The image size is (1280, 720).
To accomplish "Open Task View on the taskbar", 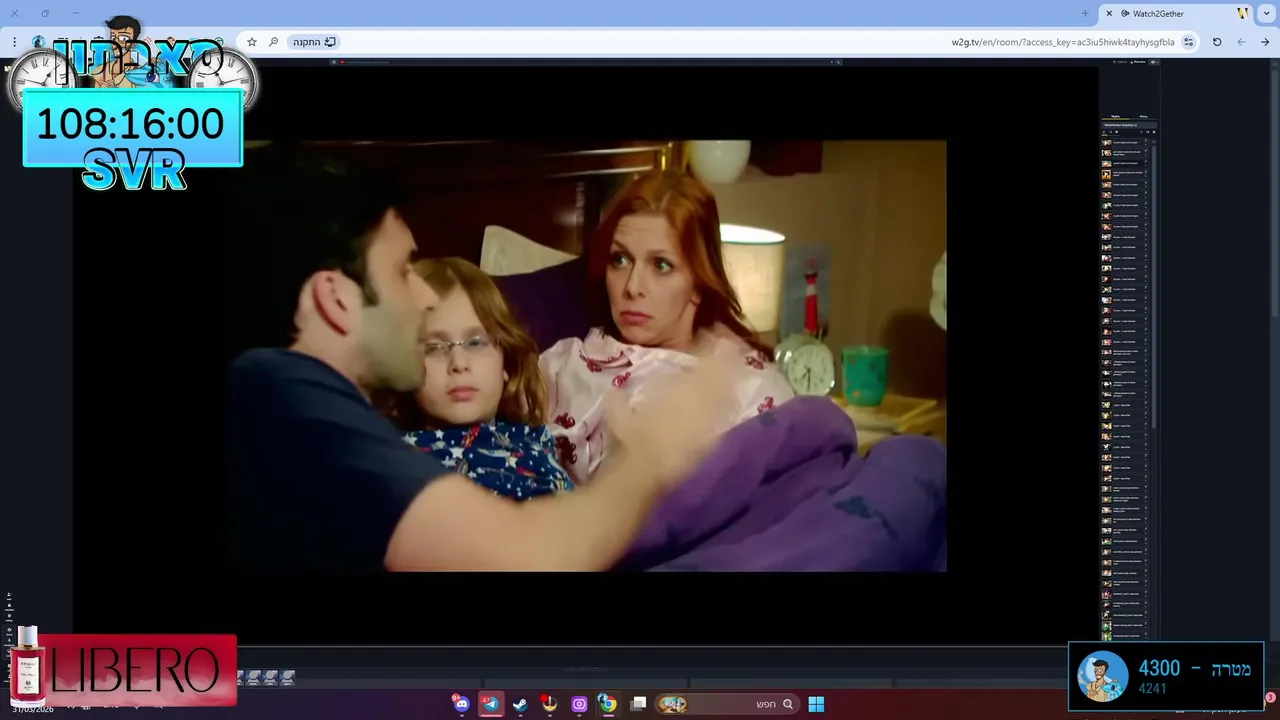I will (x=638, y=704).
